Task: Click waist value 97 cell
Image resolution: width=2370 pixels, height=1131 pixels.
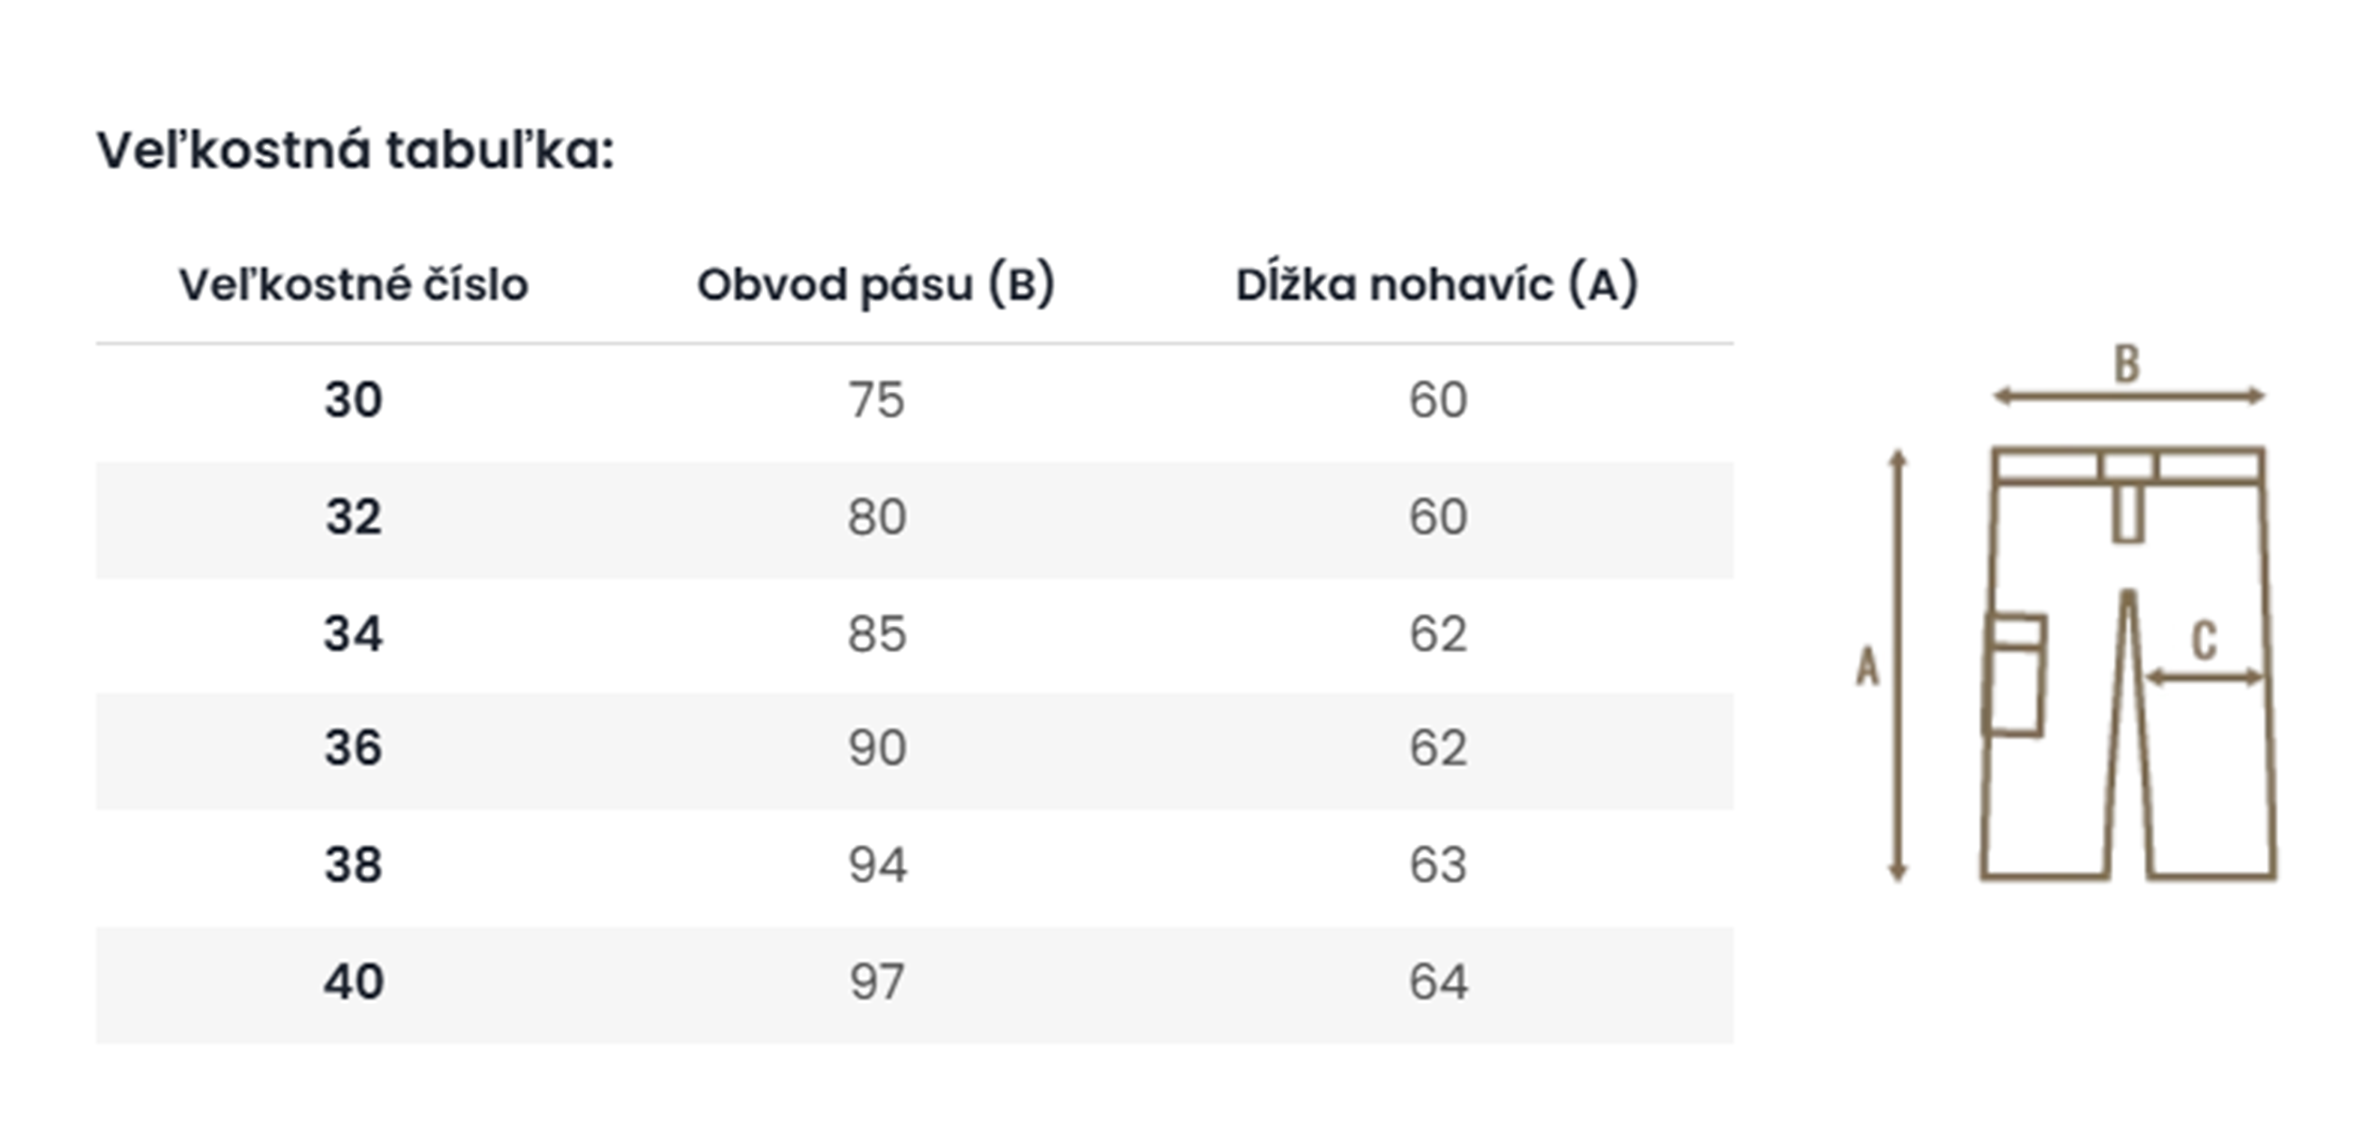Action: point(877,982)
